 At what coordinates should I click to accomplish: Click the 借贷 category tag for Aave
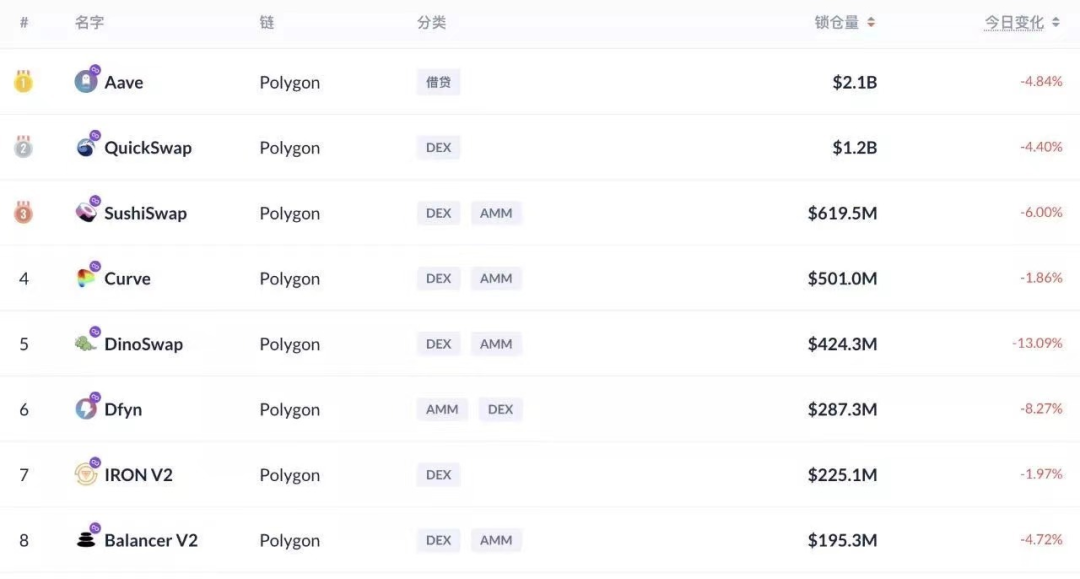(438, 82)
